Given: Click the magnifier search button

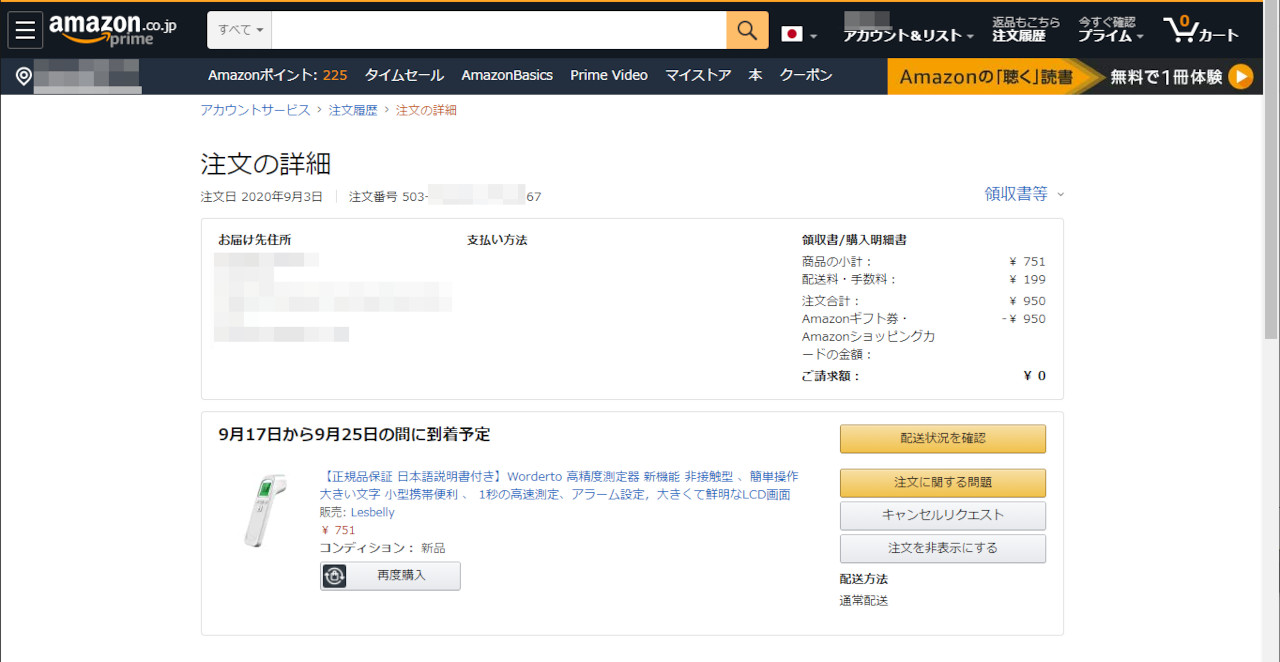Looking at the screenshot, I should coord(747,30).
